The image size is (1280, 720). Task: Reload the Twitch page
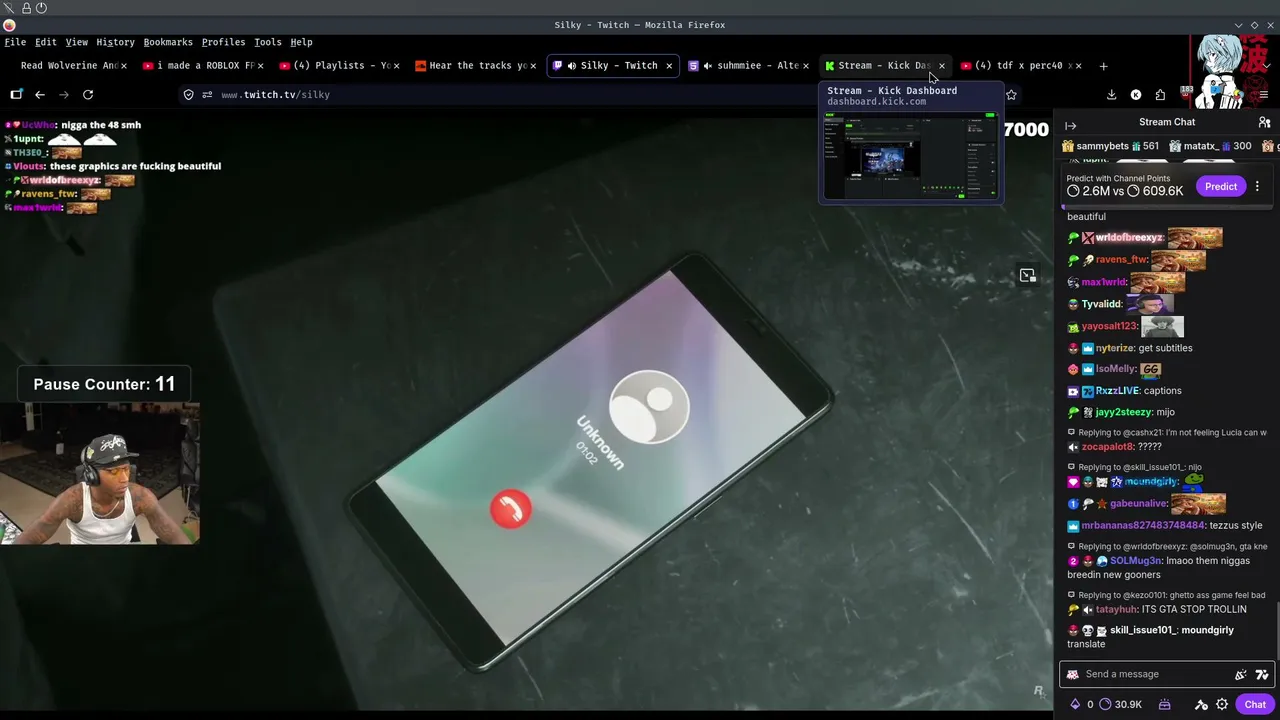[x=88, y=94]
